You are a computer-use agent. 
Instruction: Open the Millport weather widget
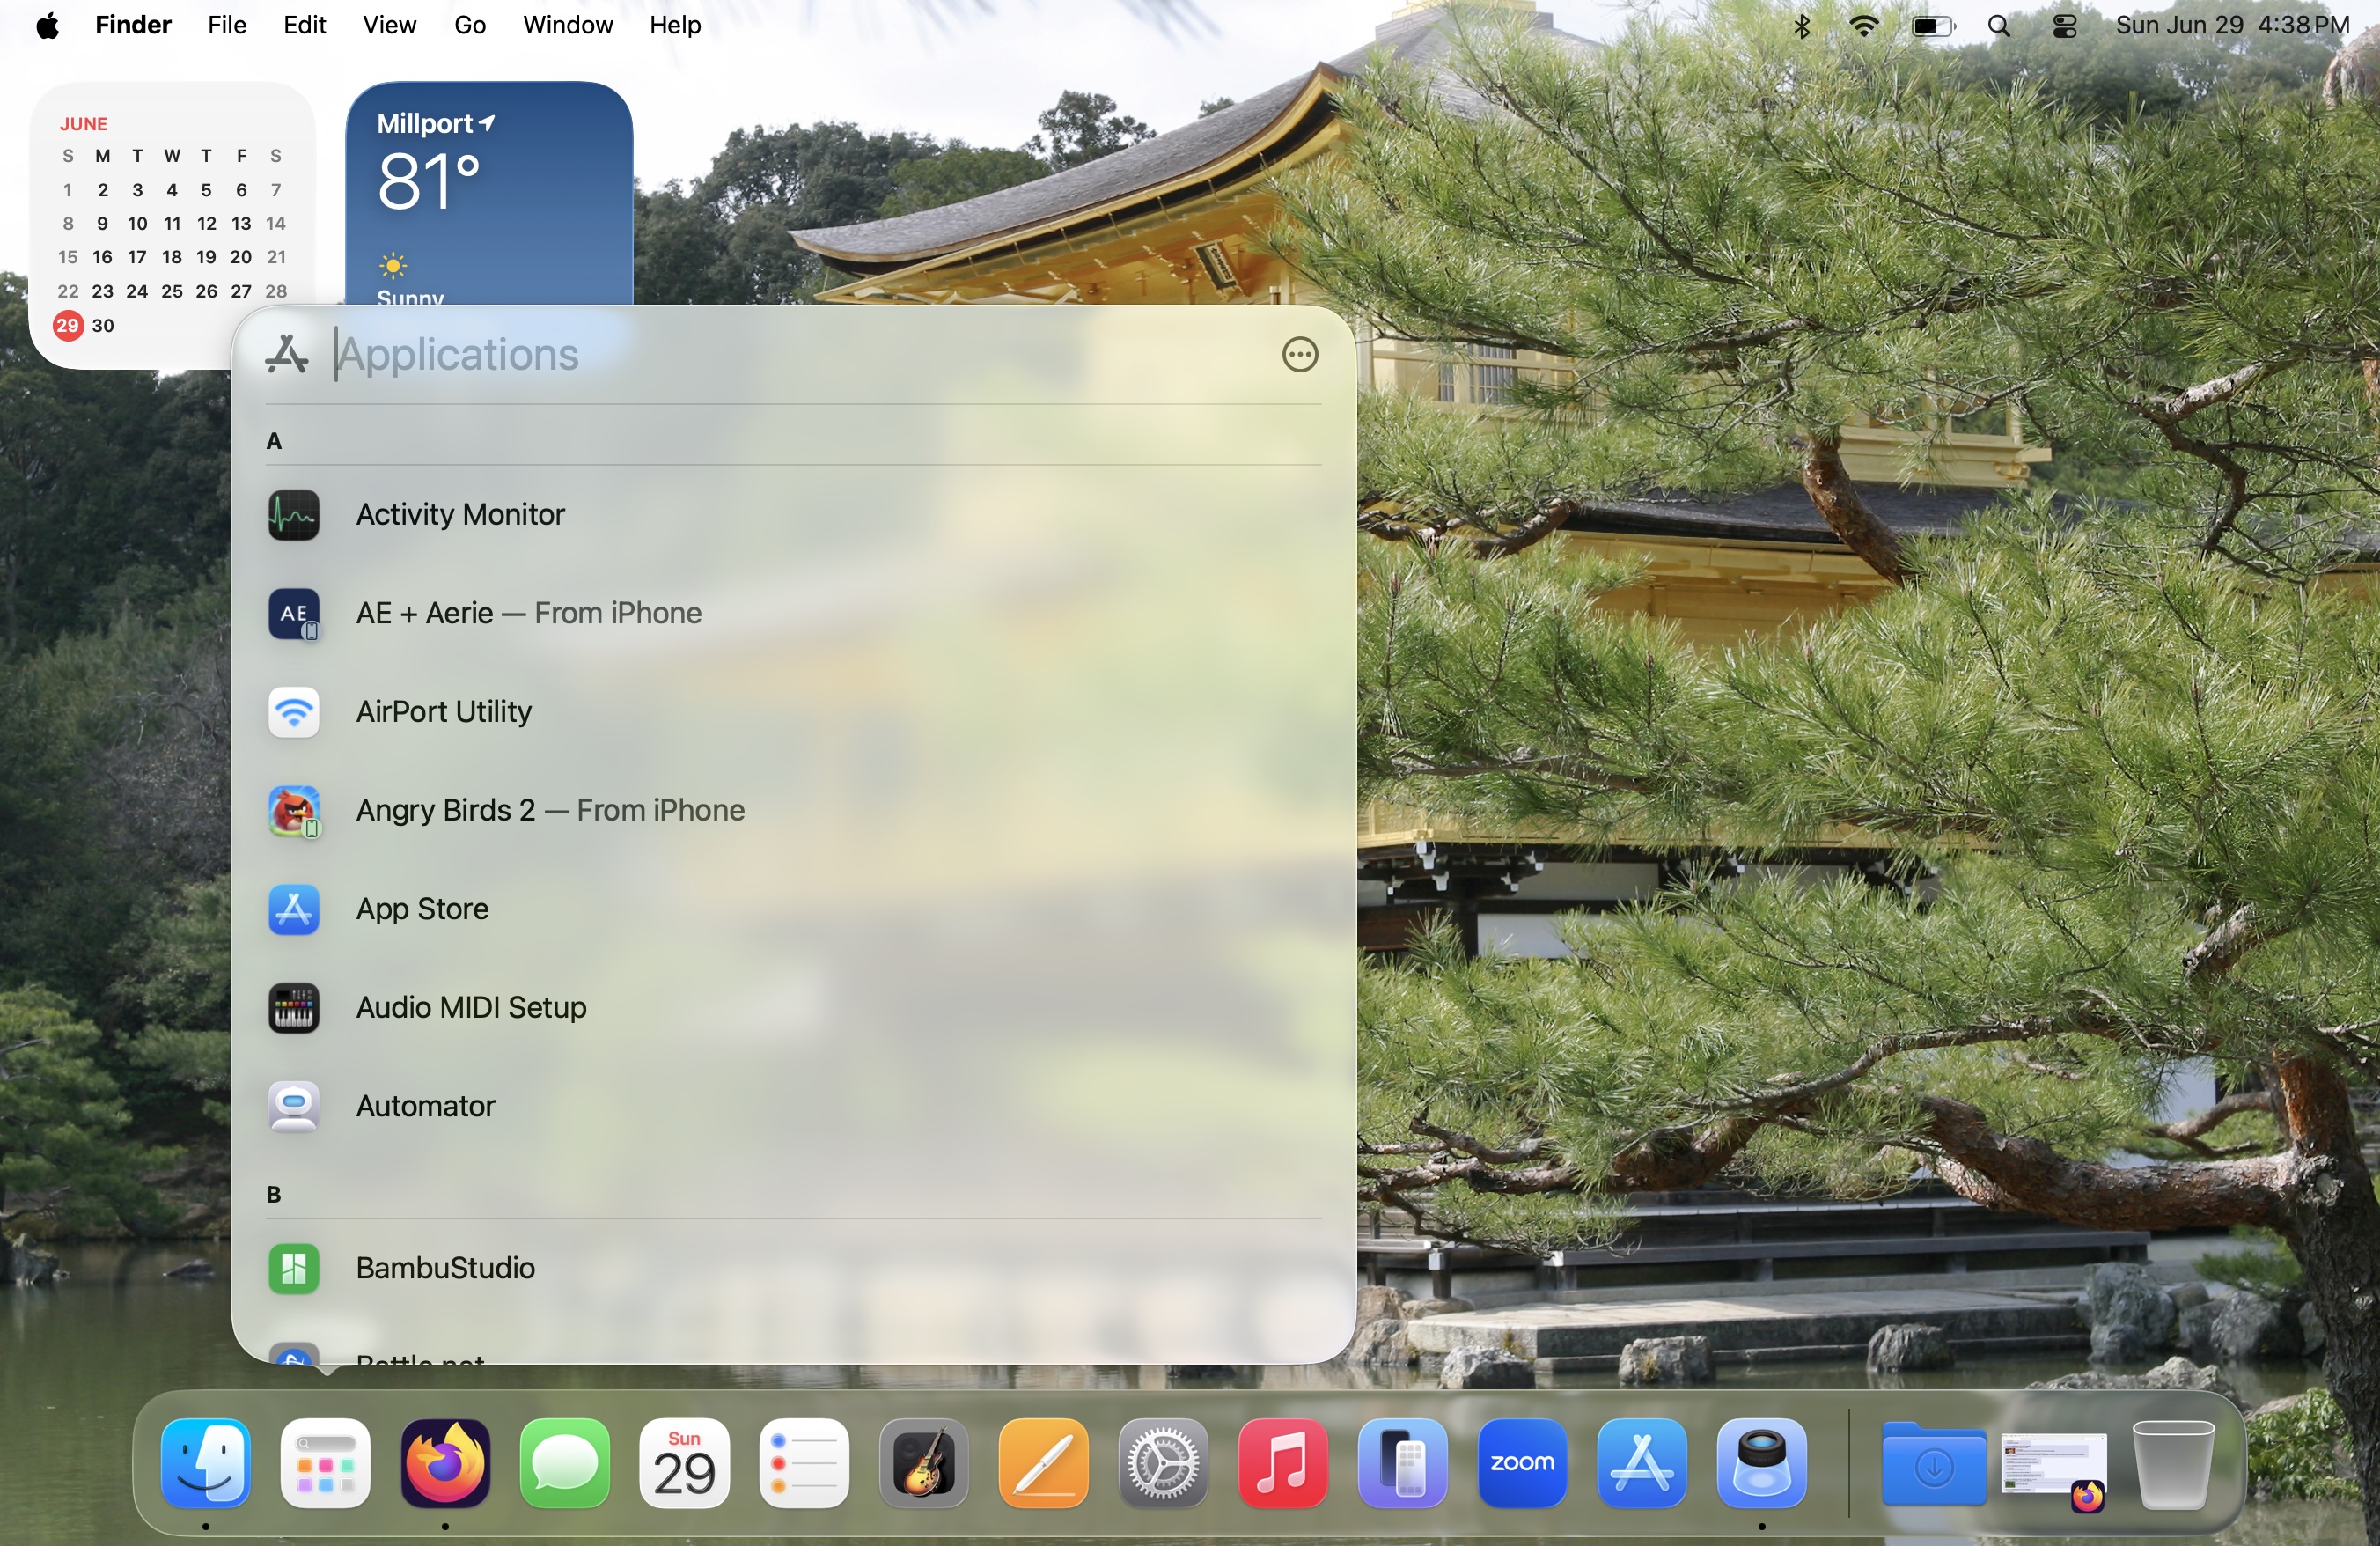489,193
